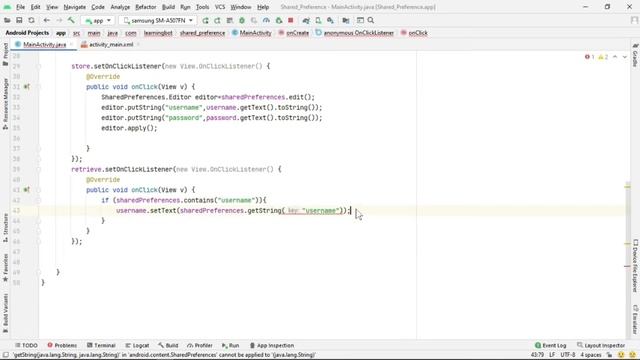Click the UTF-8 encoding selector in status bar
Screen dimensions: 640x360
click(567, 355)
